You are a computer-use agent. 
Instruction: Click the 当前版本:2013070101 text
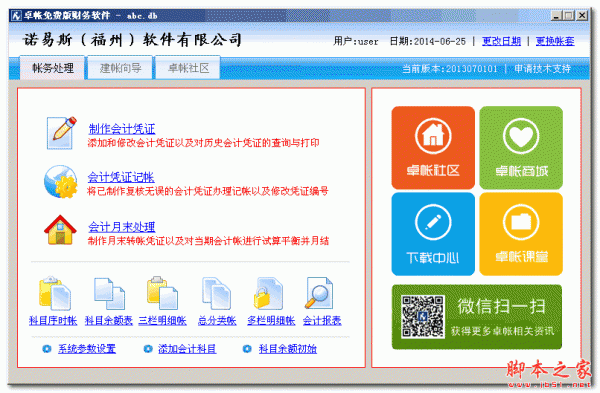pyautogui.click(x=450, y=68)
